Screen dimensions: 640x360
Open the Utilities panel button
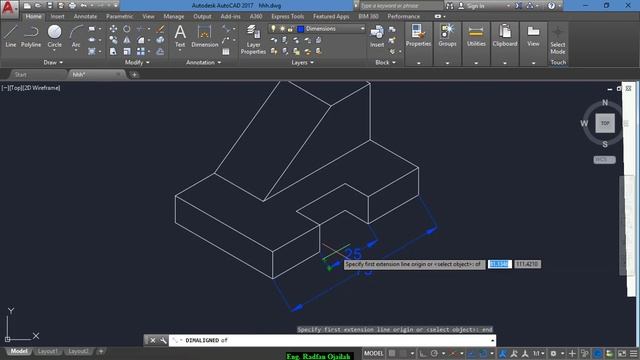coord(476,36)
